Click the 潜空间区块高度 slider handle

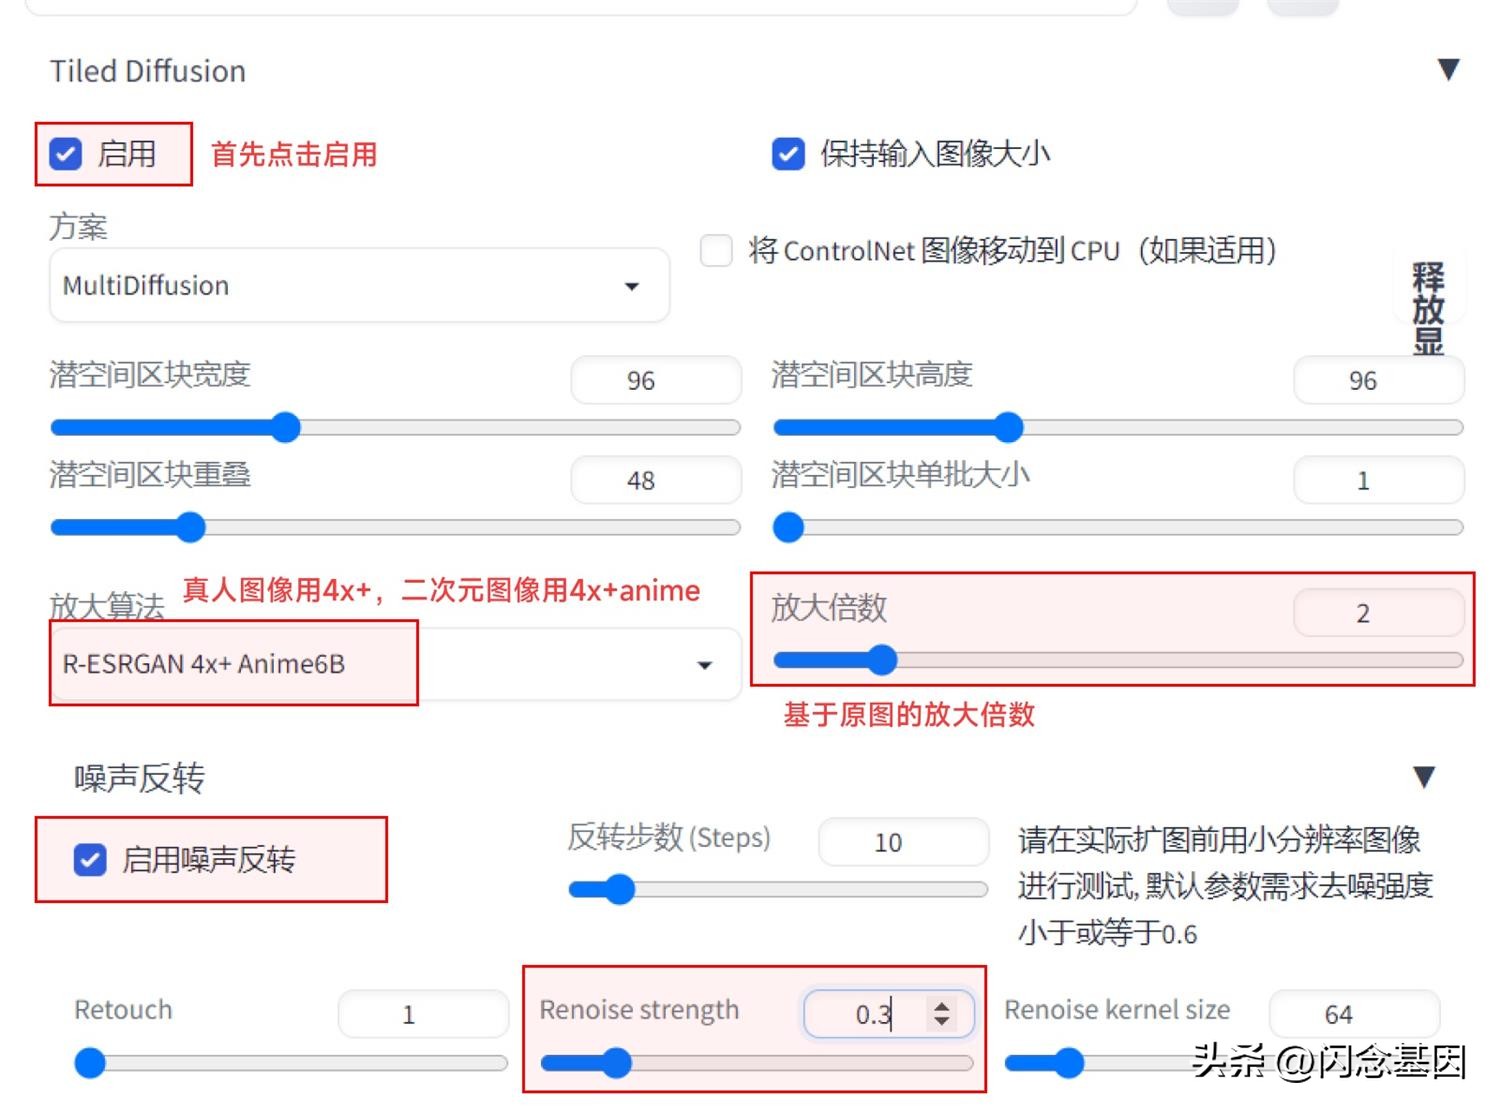[1008, 427]
